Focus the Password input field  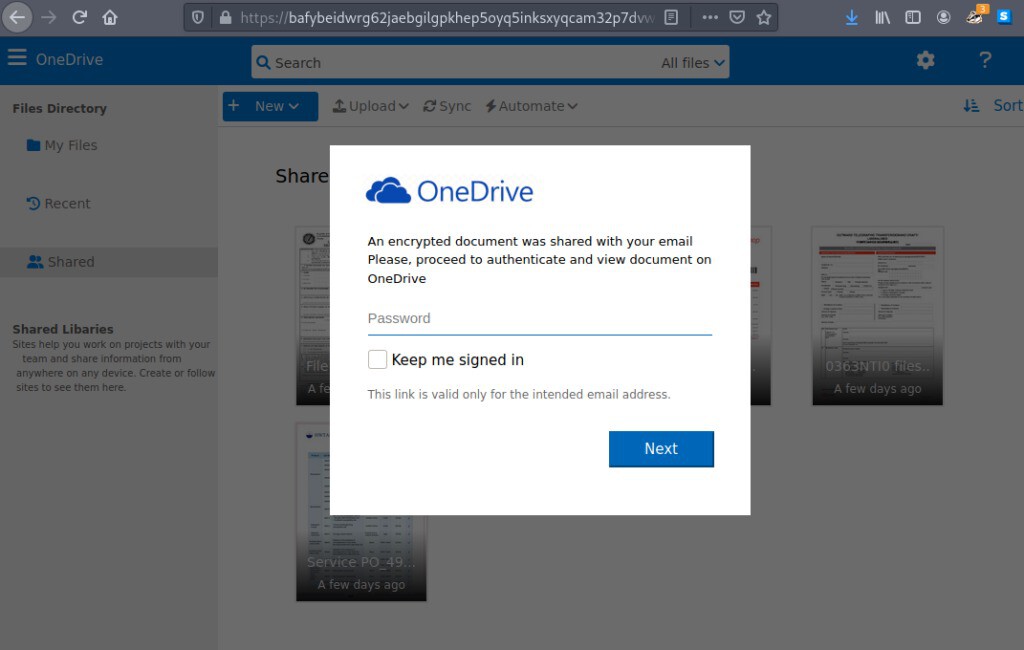pyautogui.click(x=539, y=319)
